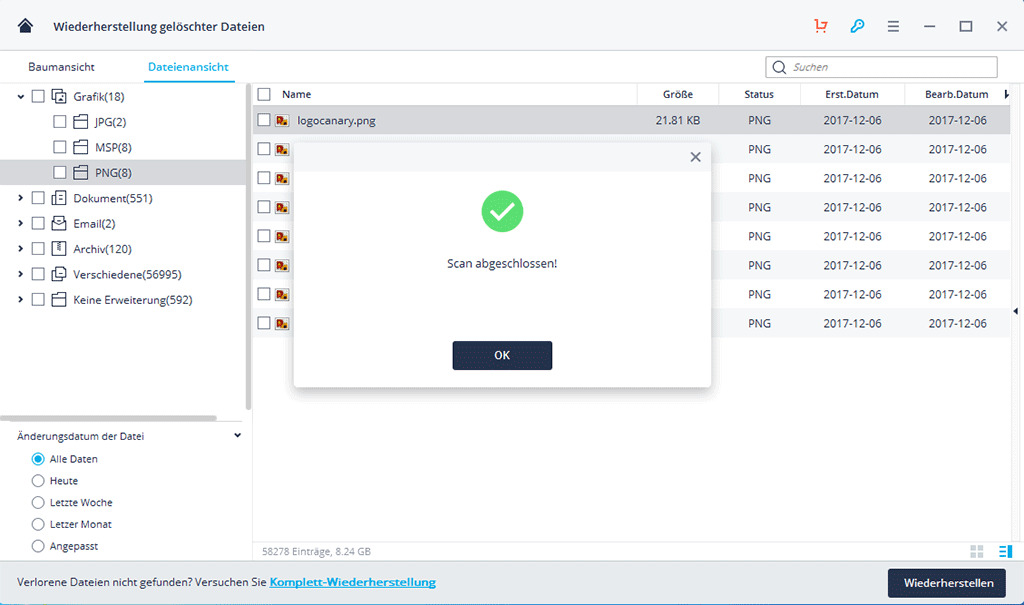Check the logocanary.png file checkbox
The height and width of the screenshot is (605, 1024).
tap(264, 121)
